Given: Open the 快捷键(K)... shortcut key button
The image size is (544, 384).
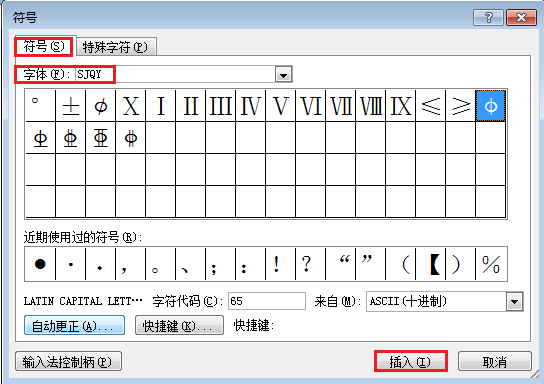Looking at the screenshot, I should (x=179, y=325).
